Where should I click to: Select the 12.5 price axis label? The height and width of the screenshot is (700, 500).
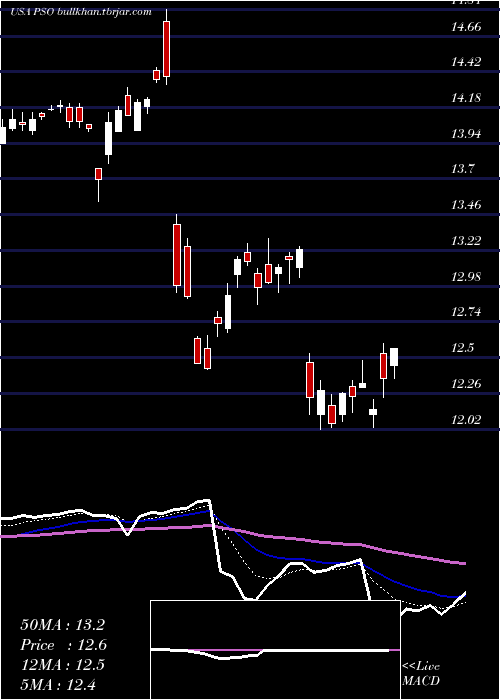click(x=463, y=348)
